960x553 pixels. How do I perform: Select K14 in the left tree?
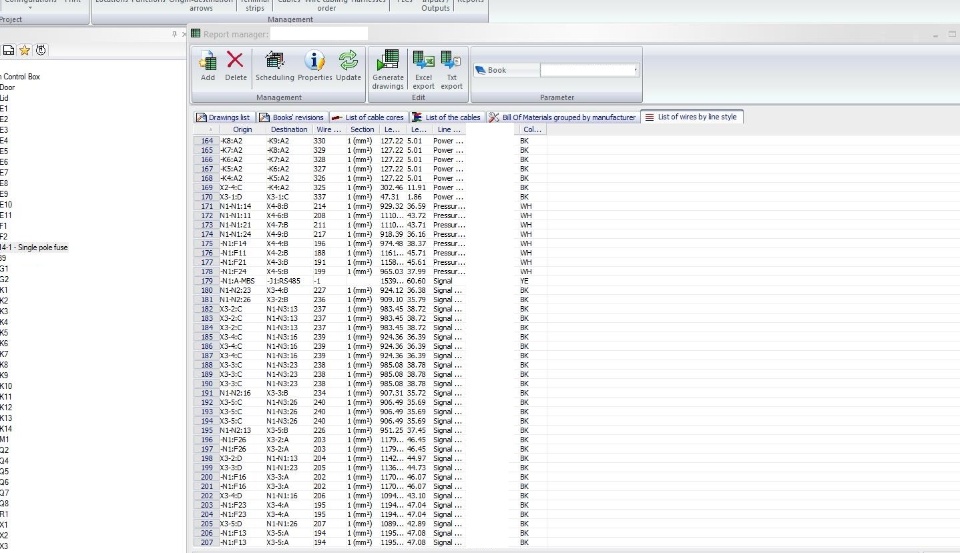click(6, 429)
